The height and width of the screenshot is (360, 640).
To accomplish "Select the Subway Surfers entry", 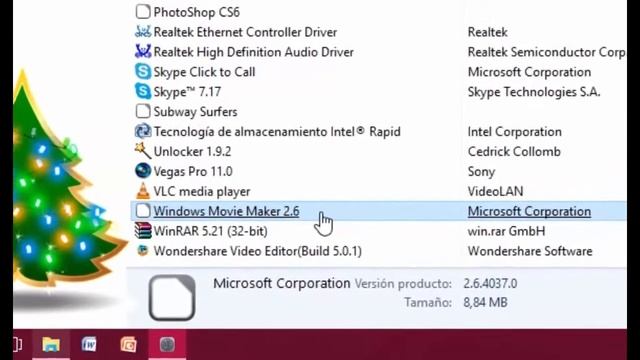I will pos(196,111).
